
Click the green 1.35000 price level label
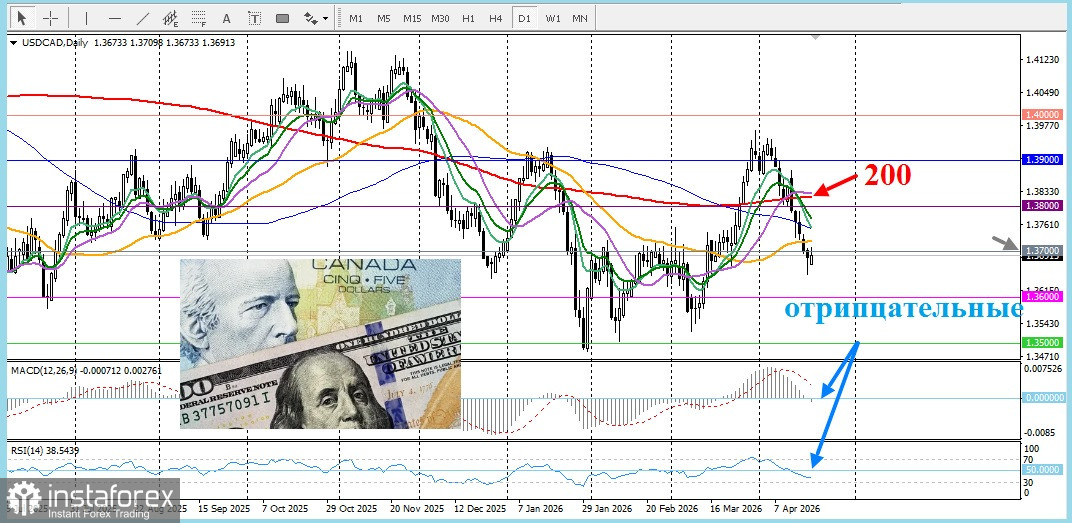pos(1043,343)
